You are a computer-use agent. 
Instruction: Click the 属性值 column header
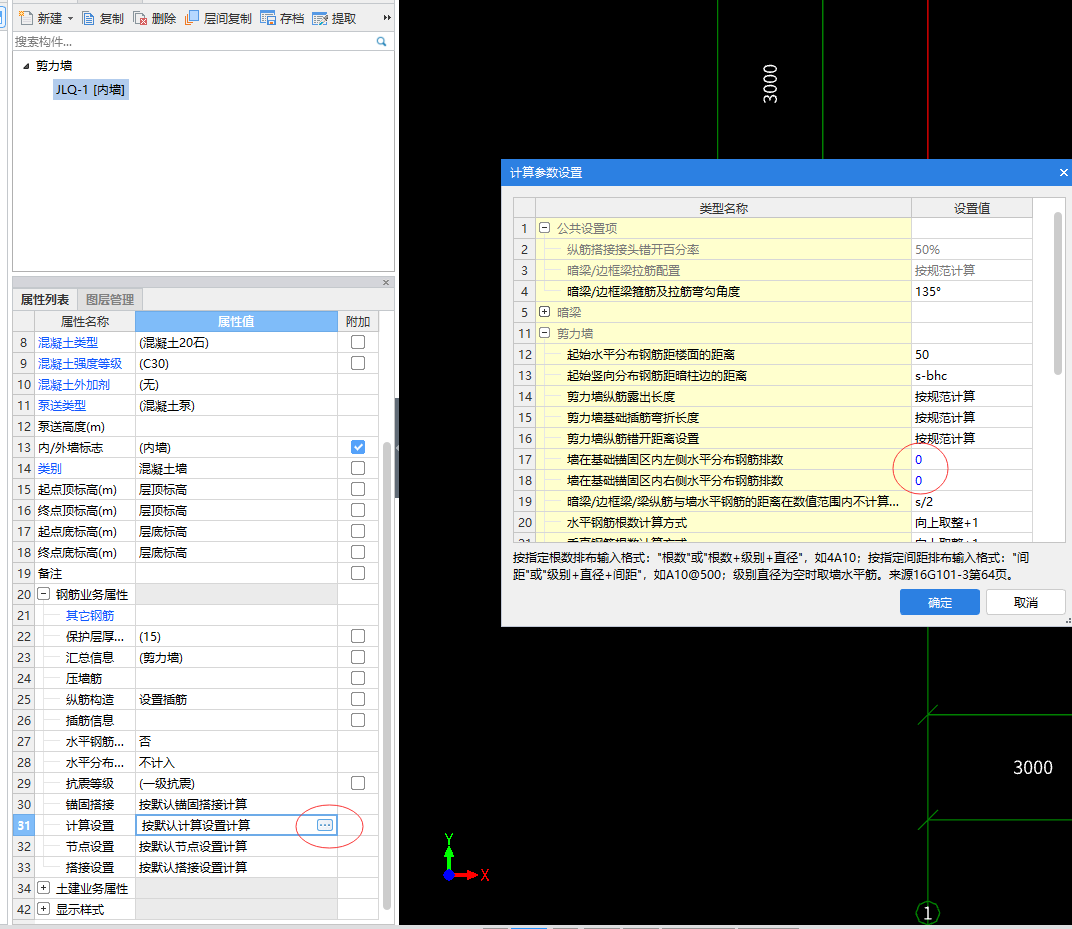coord(236,321)
